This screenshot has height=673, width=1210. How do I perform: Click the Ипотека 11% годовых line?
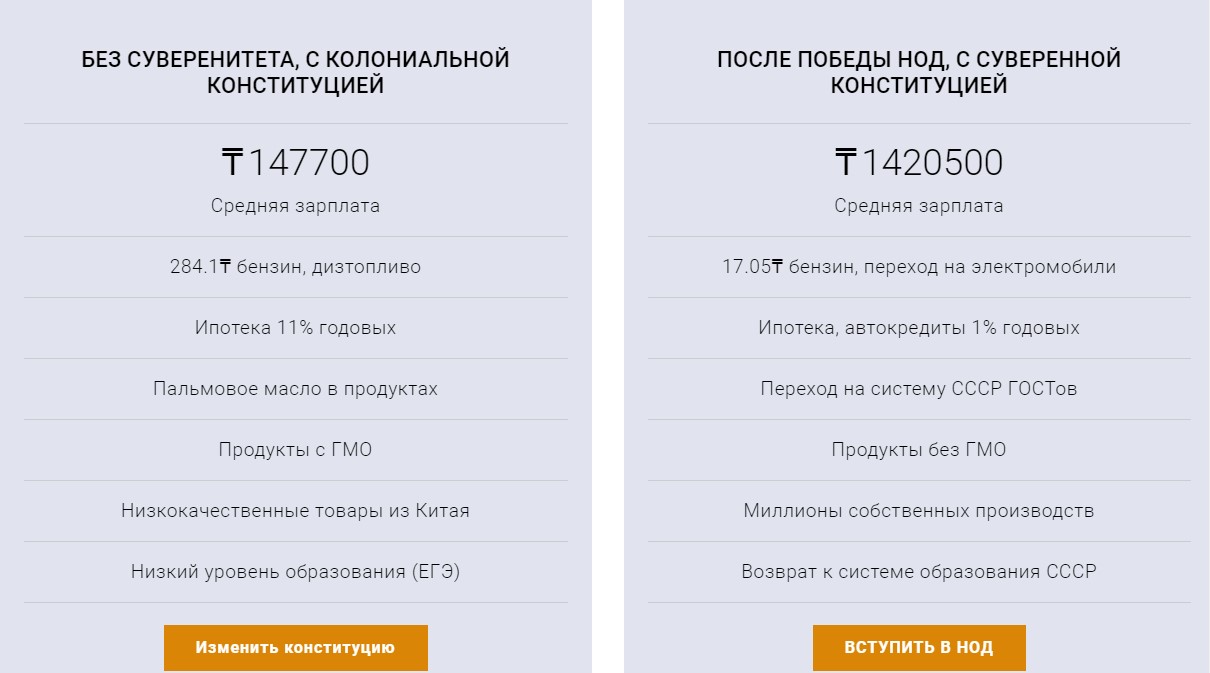[296, 328]
